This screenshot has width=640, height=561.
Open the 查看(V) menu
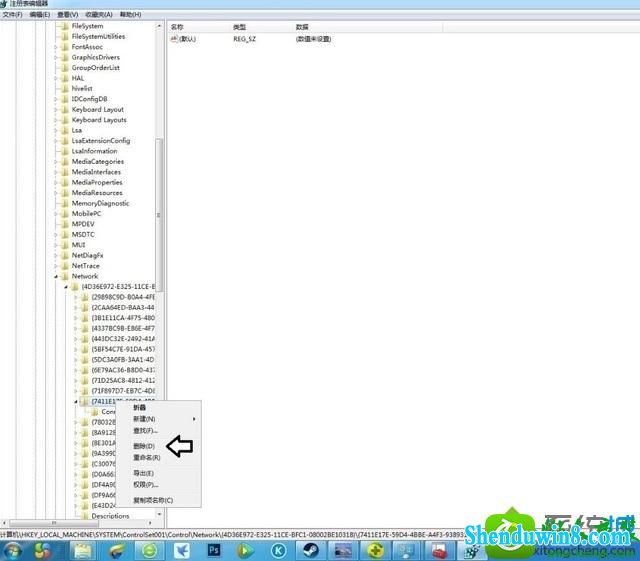tap(67, 15)
